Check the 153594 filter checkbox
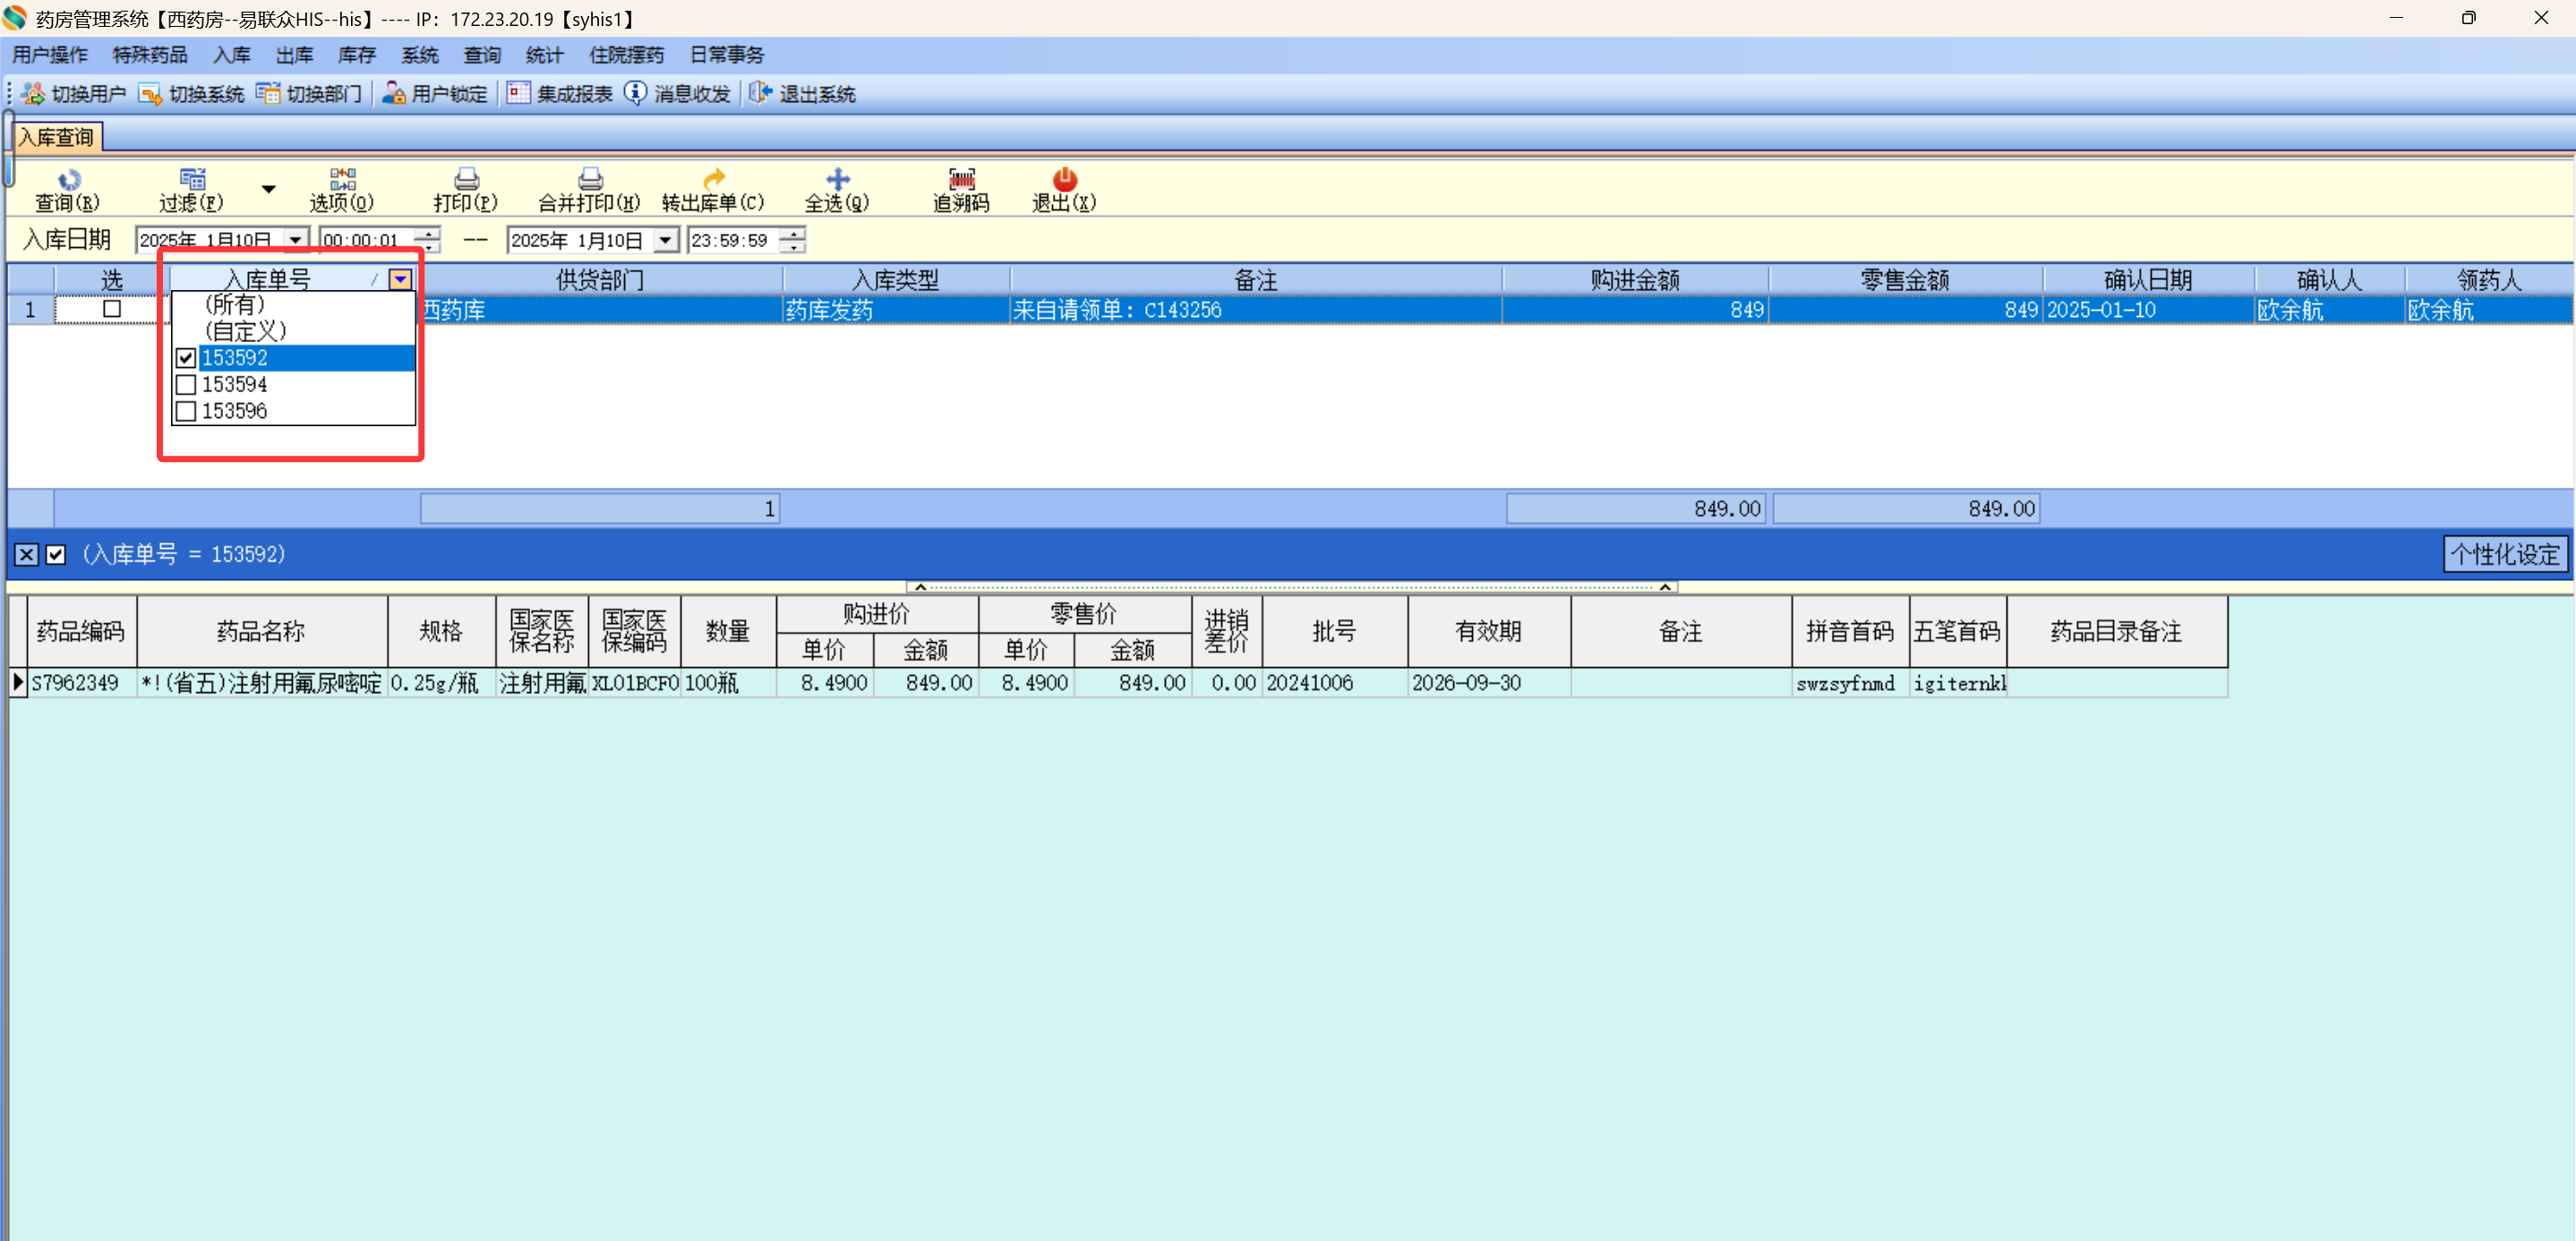The height and width of the screenshot is (1241, 2576). coord(186,385)
